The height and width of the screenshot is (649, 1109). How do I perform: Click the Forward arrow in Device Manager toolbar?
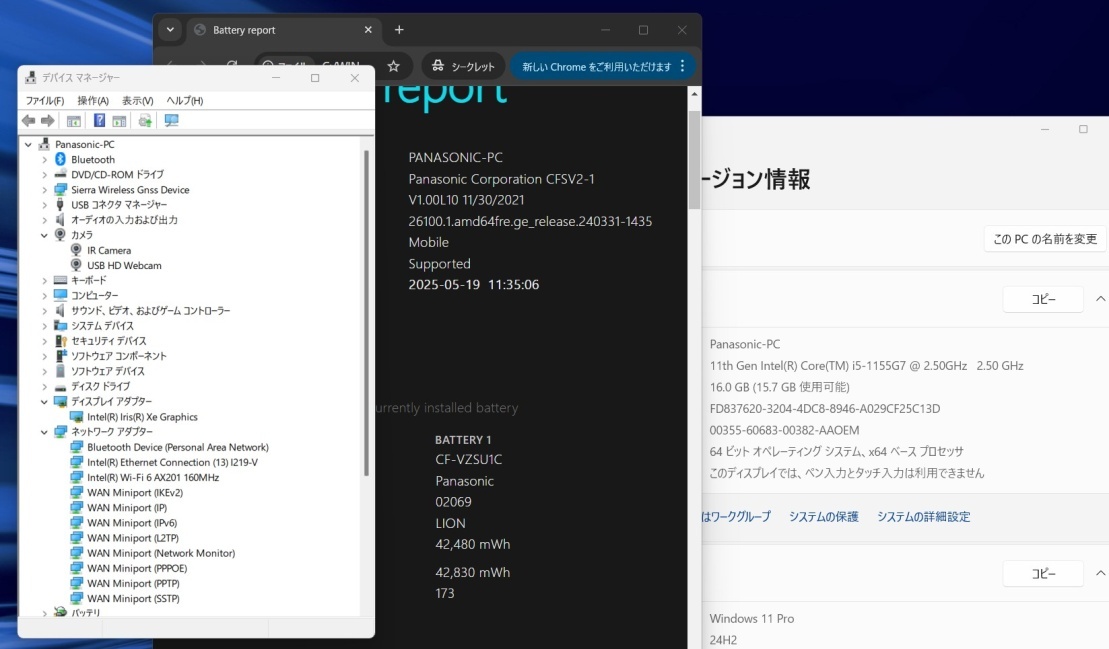pos(47,121)
